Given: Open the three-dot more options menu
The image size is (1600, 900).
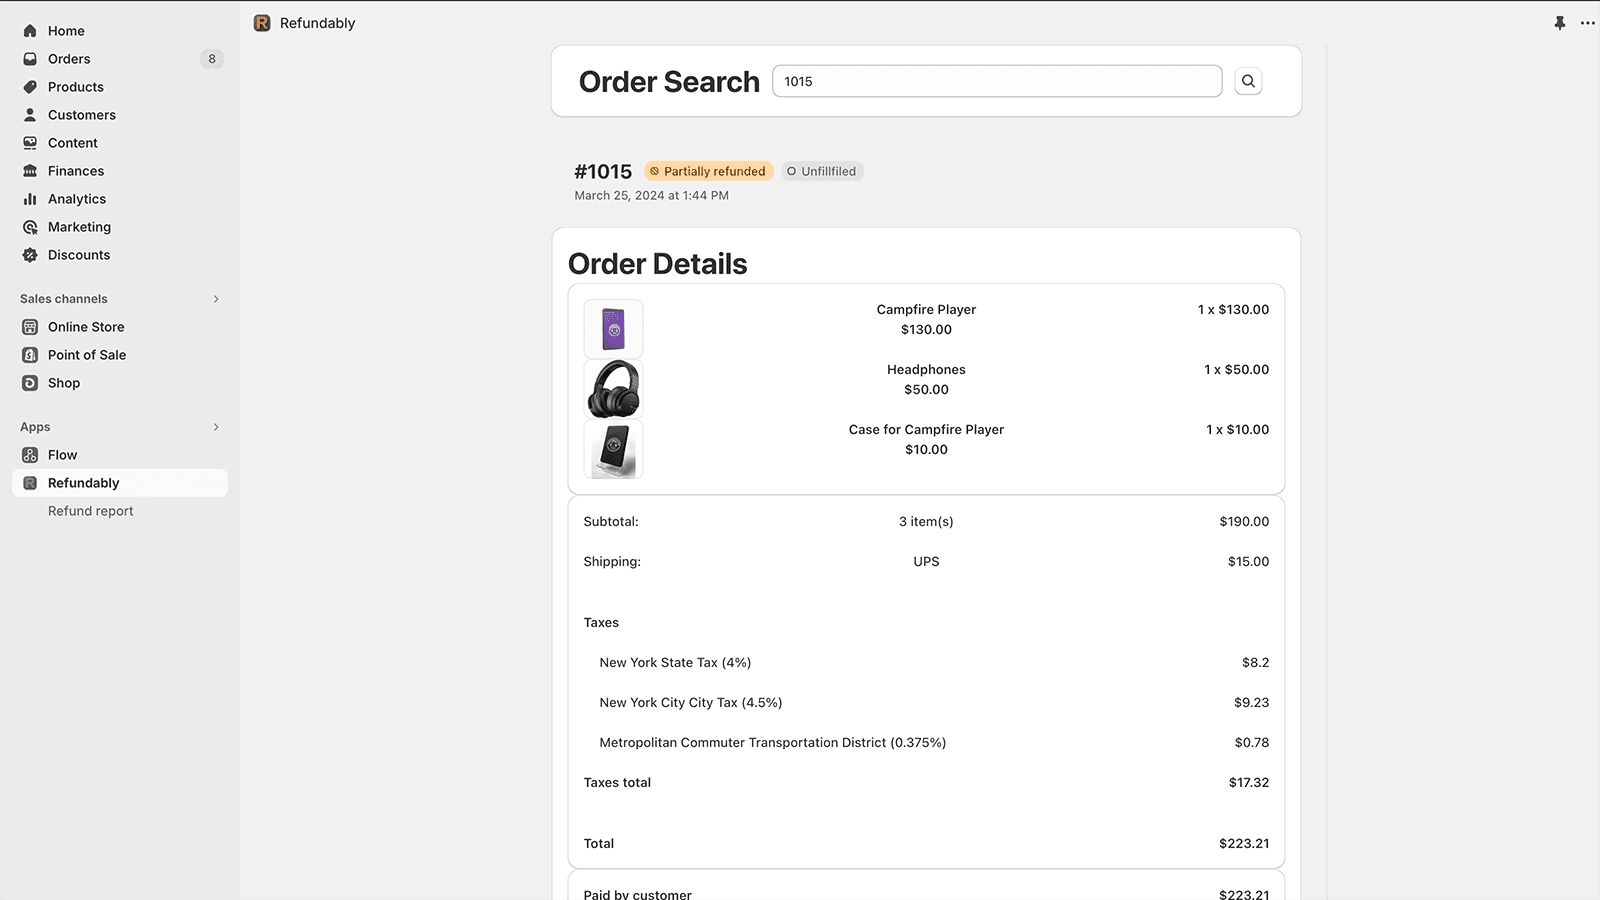Looking at the screenshot, I should 1587,23.
